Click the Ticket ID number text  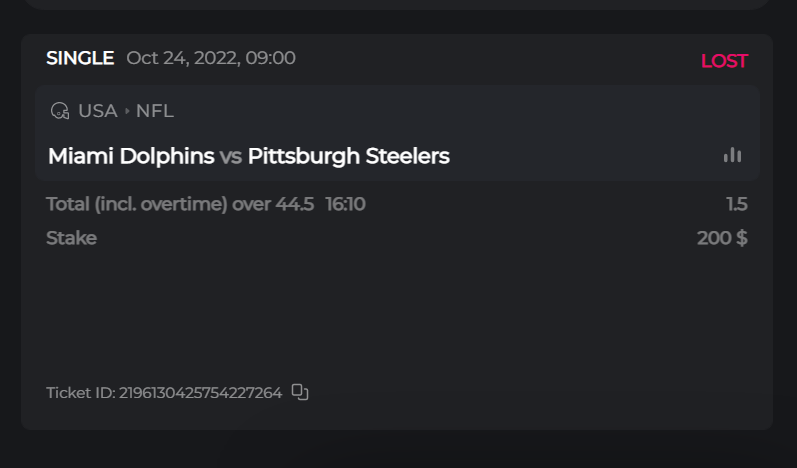200,393
